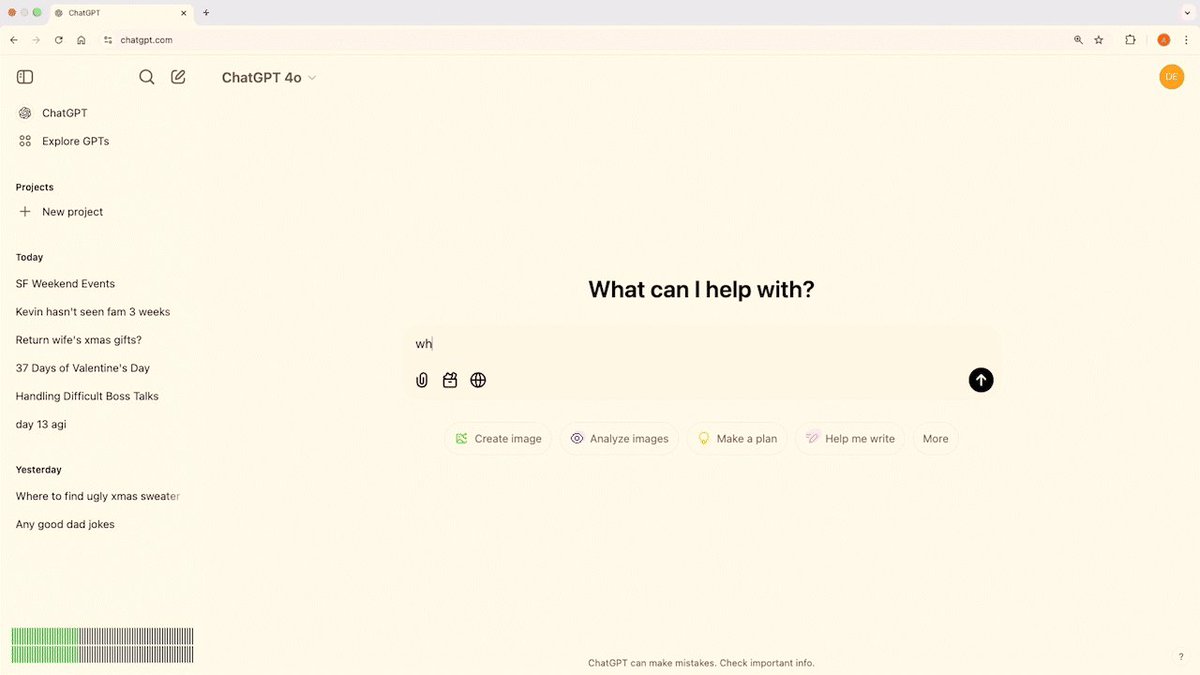Screen dimensions: 1200x675
Task: Enable web search with the globe icon
Action: pyautogui.click(x=478, y=380)
